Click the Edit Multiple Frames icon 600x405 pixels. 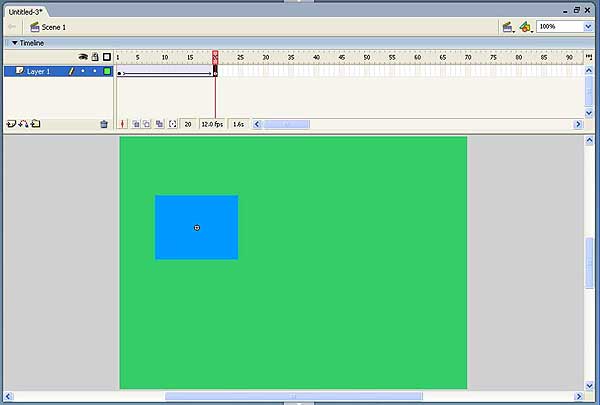(159, 124)
